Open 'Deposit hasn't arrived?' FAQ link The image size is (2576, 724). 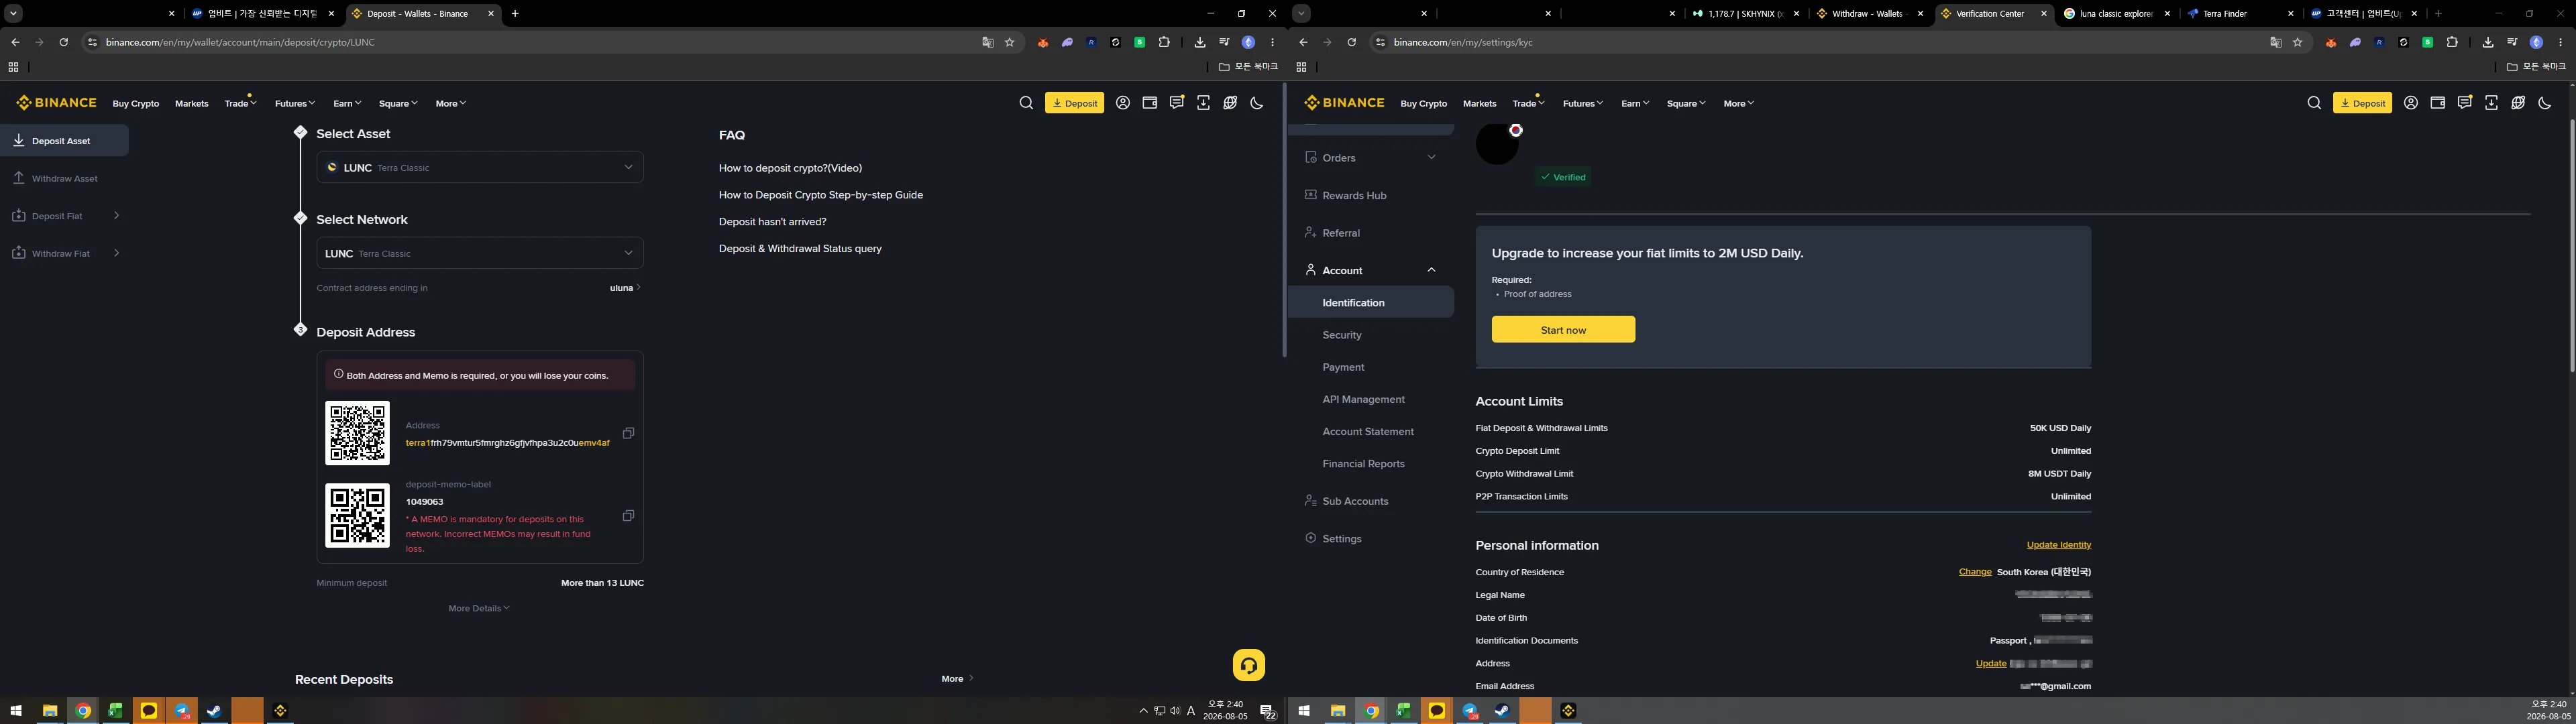772,222
